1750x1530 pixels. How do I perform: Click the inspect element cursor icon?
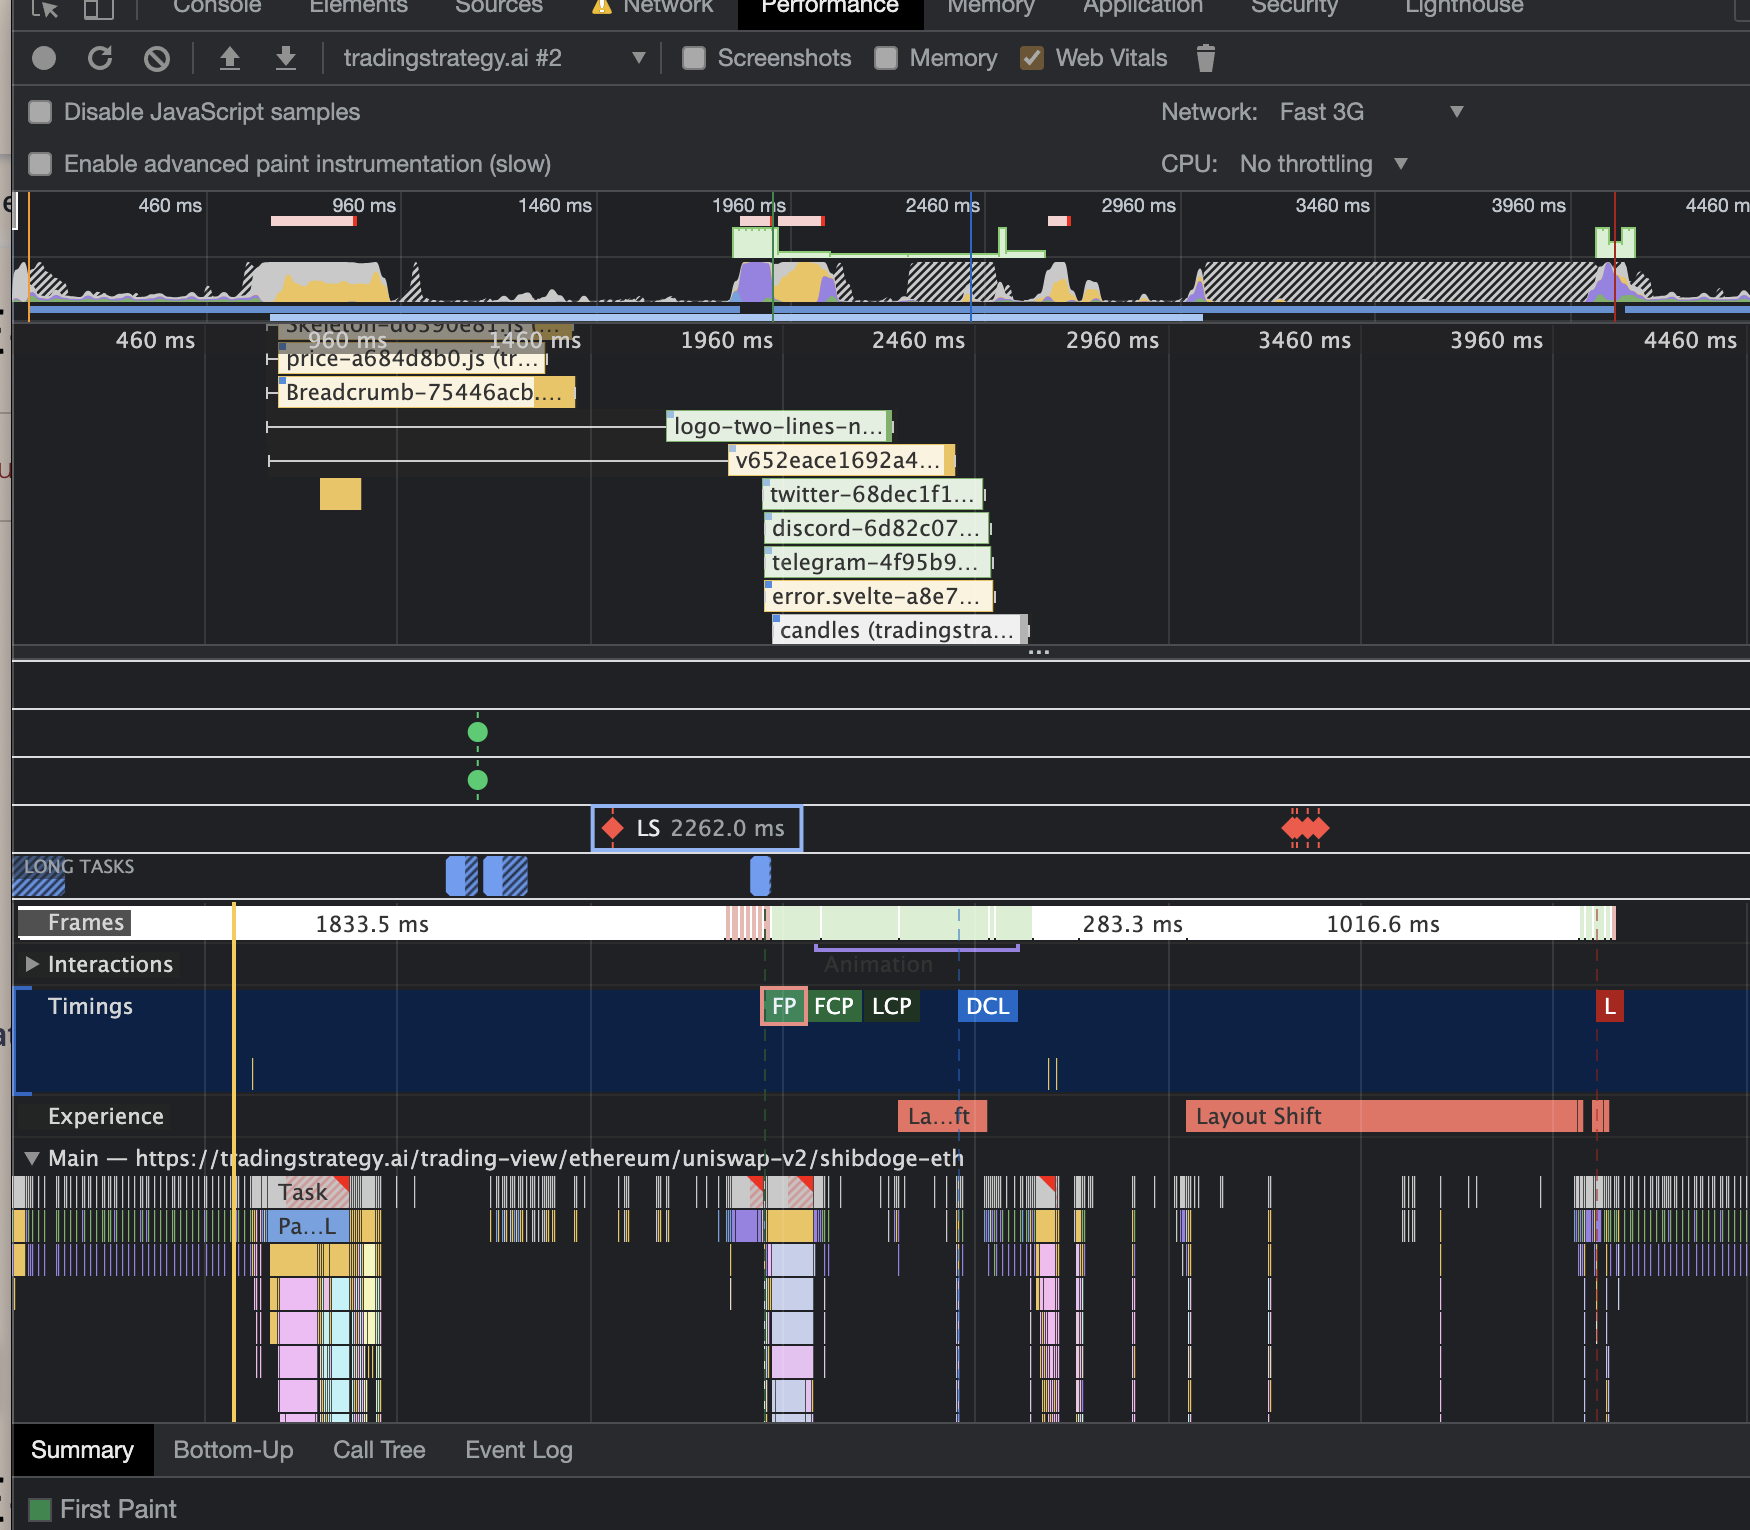pyautogui.click(x=45, y=8)
